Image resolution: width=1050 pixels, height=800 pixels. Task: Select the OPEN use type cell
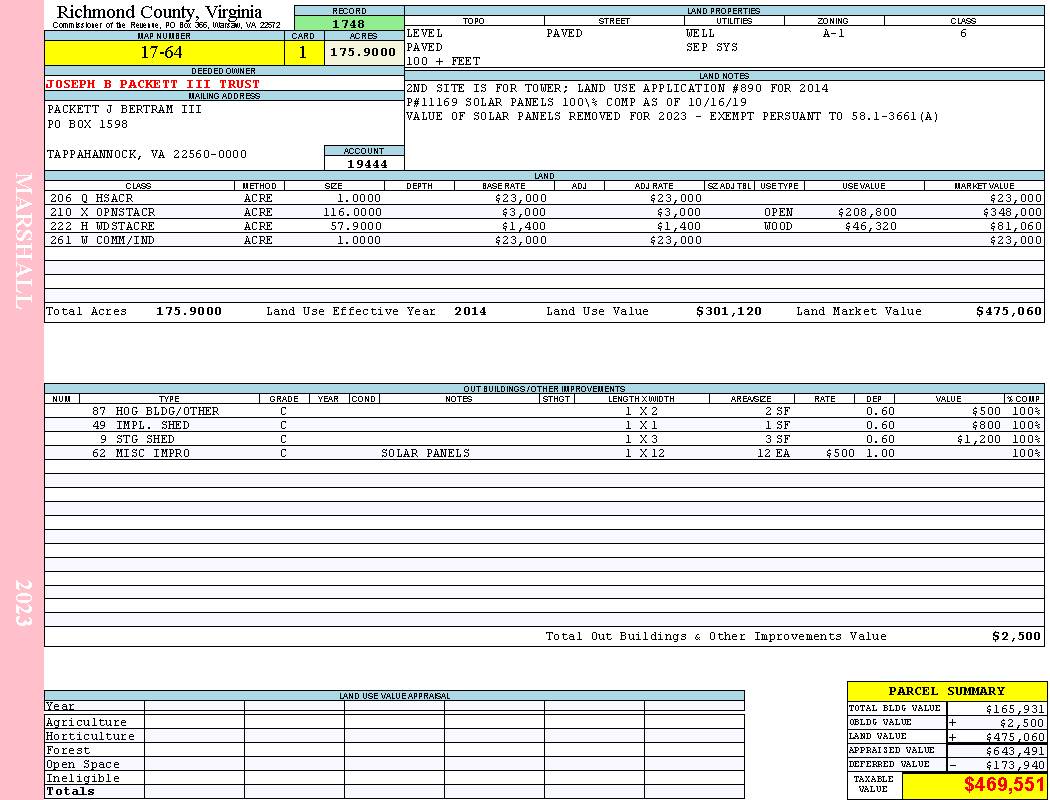pyautogui.click(x=778, y=212)
